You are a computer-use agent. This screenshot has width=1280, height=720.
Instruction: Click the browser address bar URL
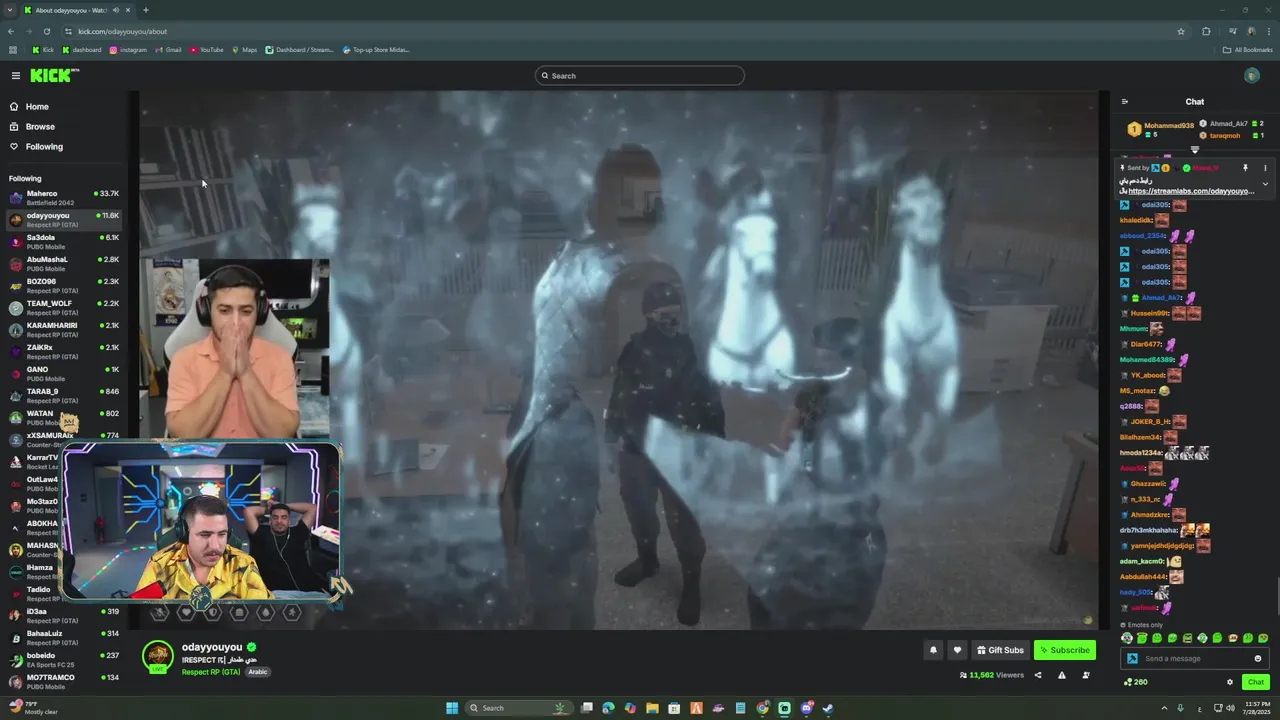[x=122, y=31]
